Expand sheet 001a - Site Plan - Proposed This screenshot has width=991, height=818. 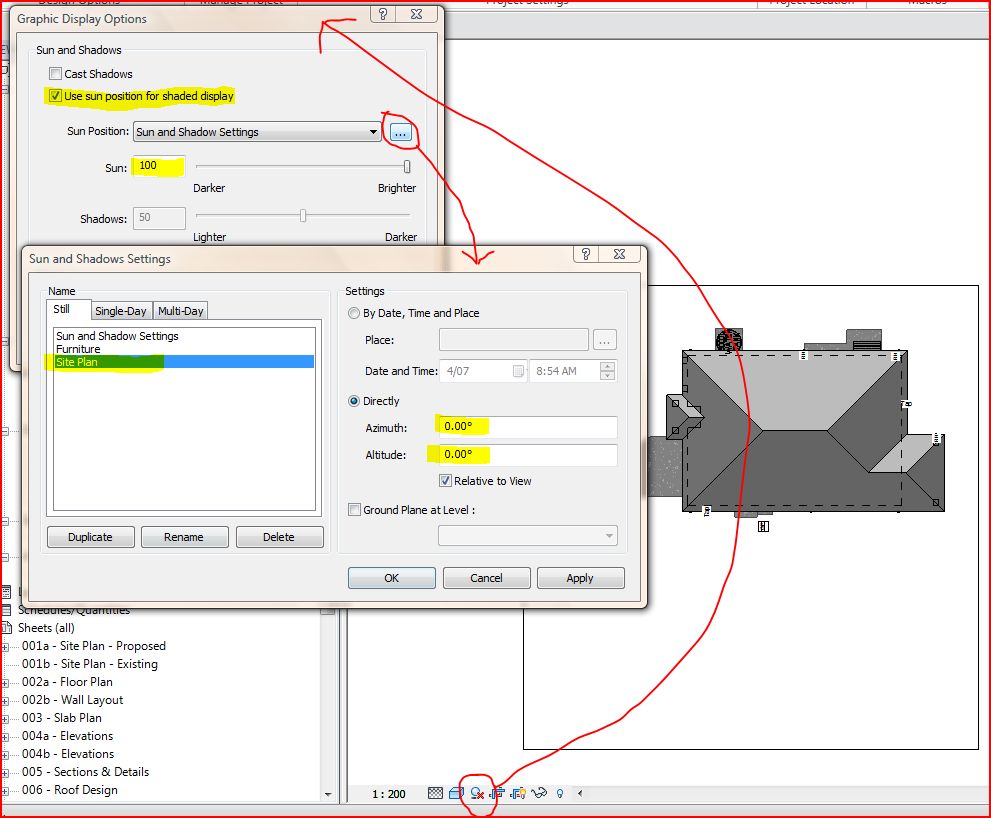point(5,647)
